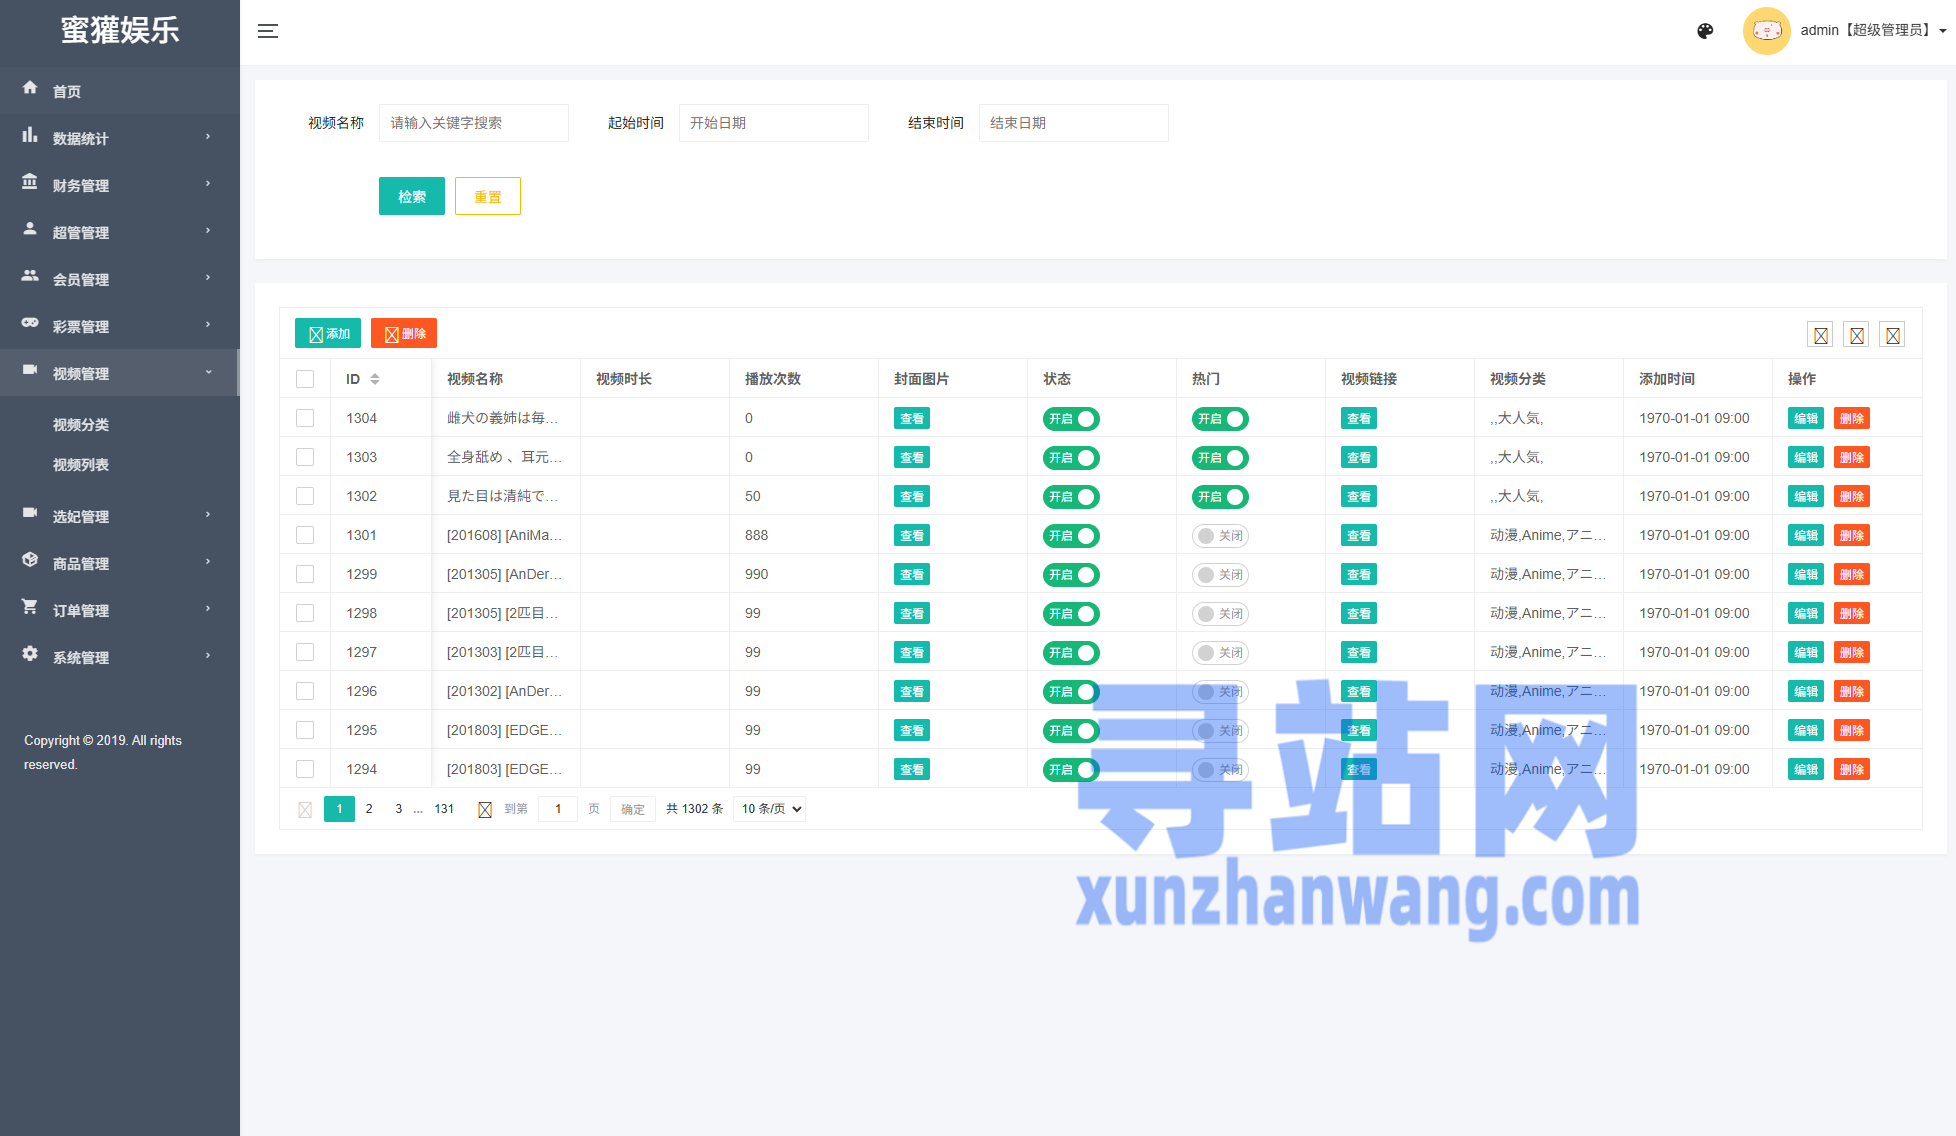Click the 重置 reset button
Viewport: 1956px width, 1136px height.
[487, 196]
